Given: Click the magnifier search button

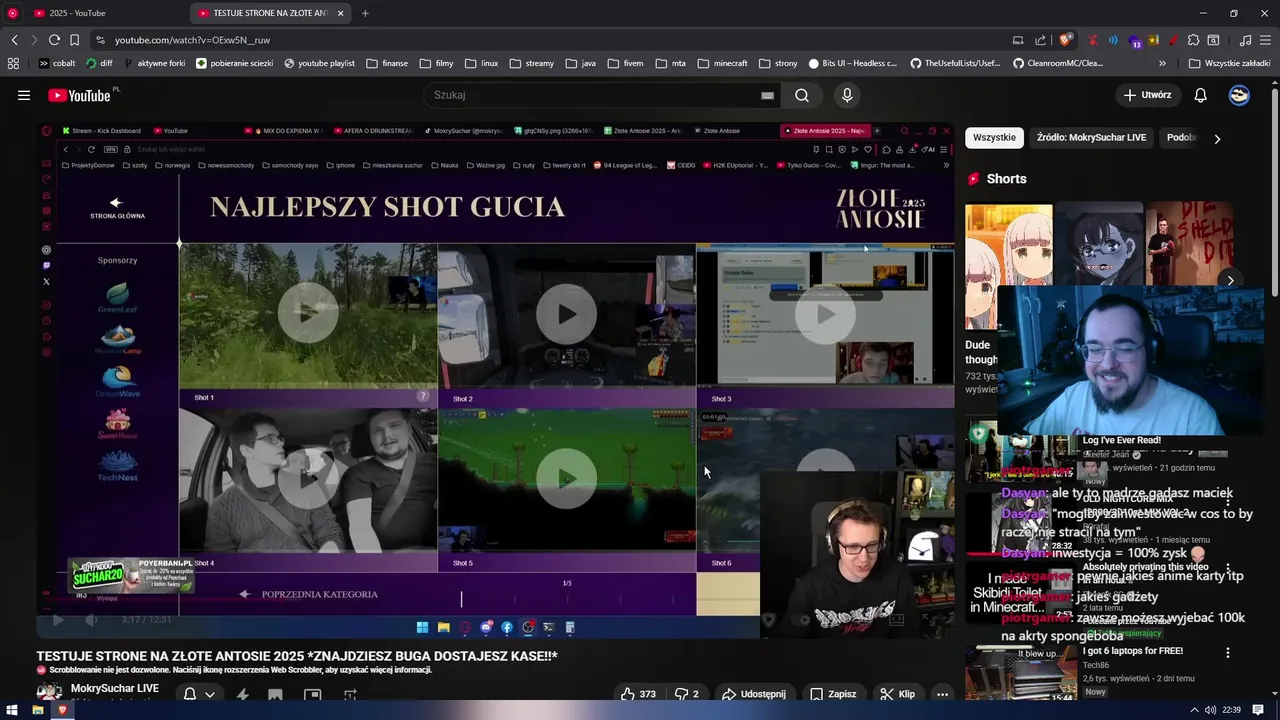Looking at the screenshot, I should pos(802,95).
